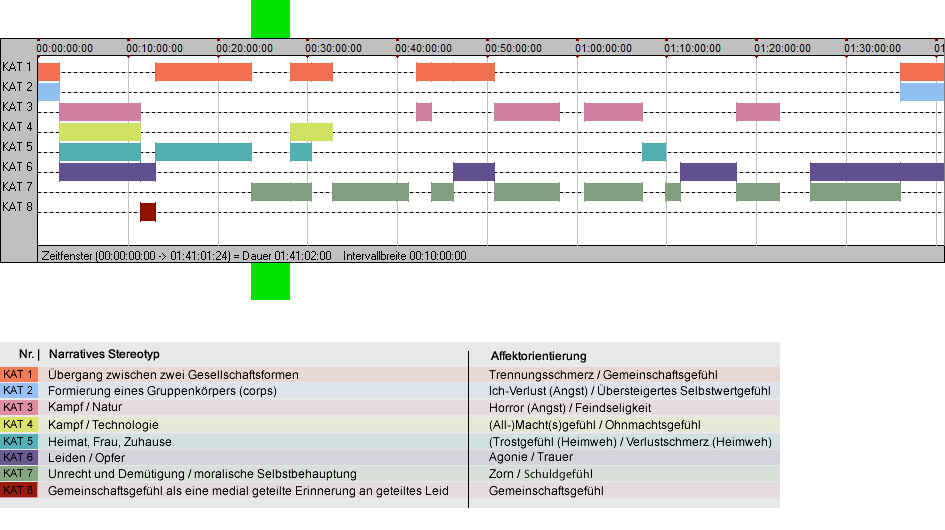This screenshot has width=945, height=530.
Task: Click the 00:00:00:00 start time label
Action: click(64, 48)
